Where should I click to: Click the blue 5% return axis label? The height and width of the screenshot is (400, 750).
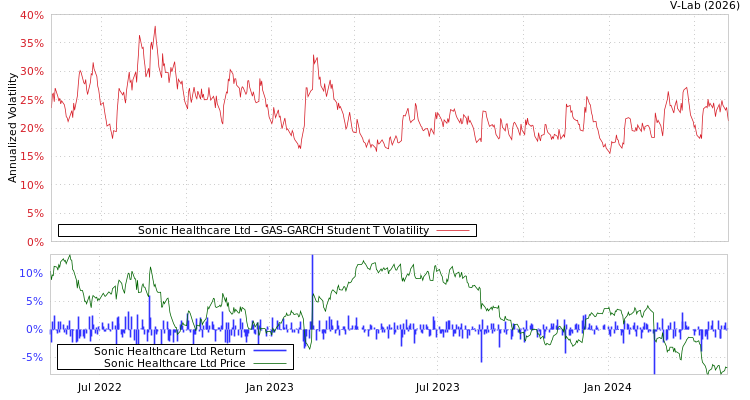click(x=35, y=301)
